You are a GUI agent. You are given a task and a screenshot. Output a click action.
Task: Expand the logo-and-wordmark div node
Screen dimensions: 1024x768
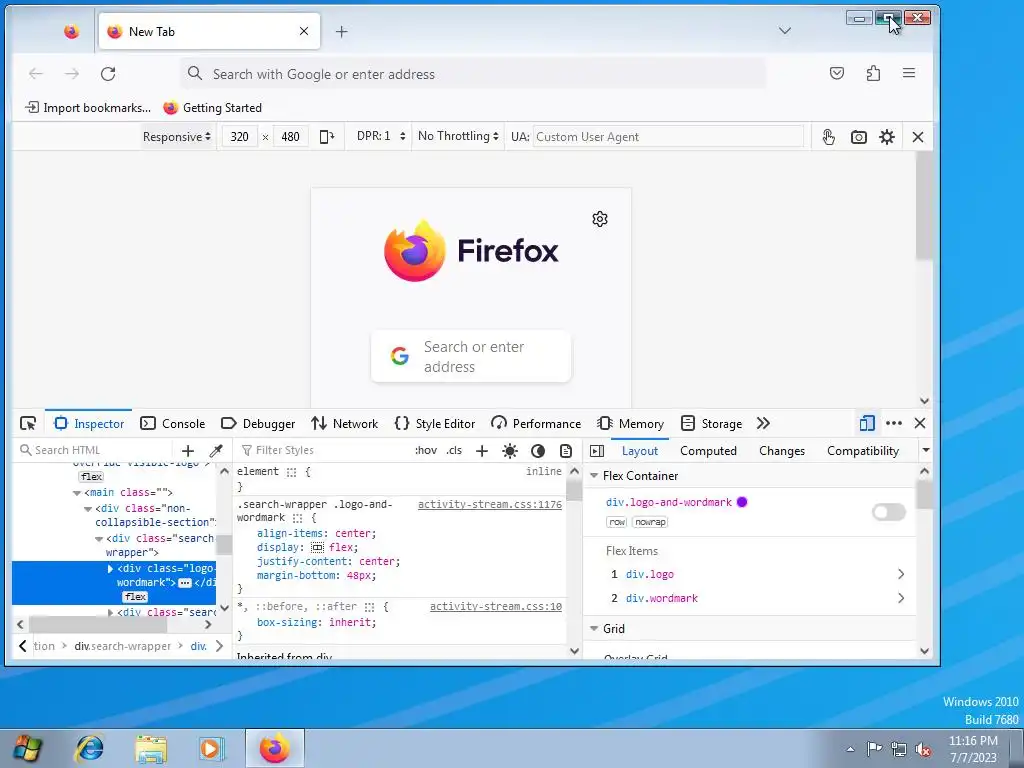point(110,569)
